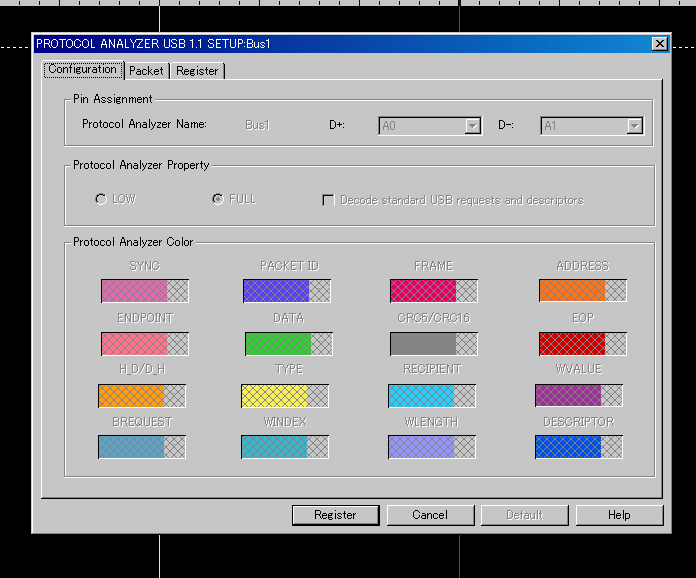
Task: Select the CRC5/CRC16 color swatch
Action: click(x=434, y=344)
